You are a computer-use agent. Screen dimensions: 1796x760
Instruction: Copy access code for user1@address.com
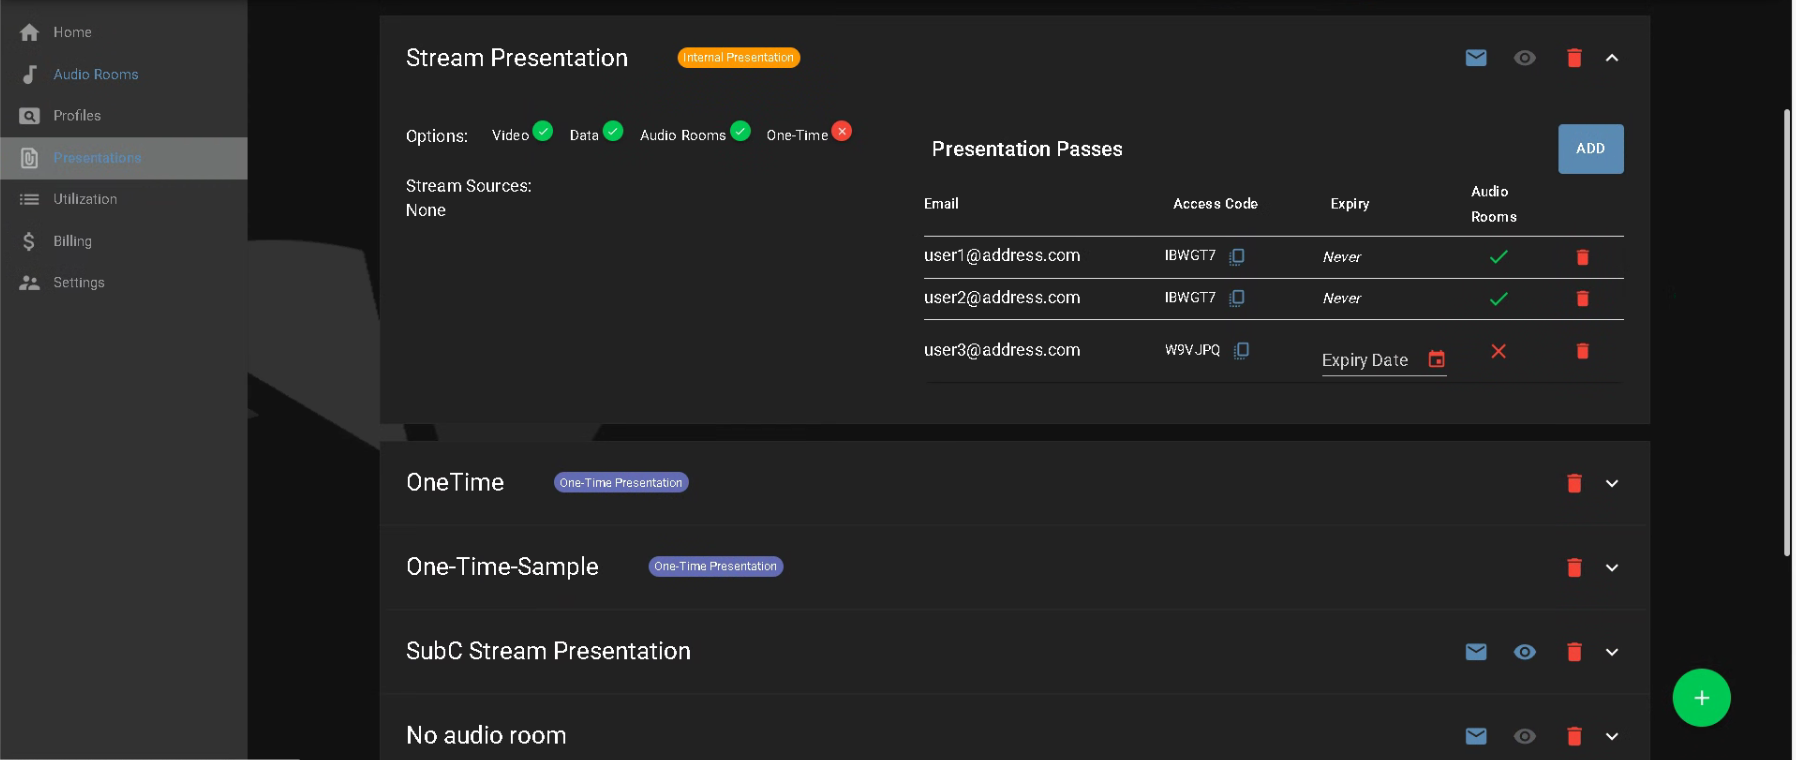1237,257
